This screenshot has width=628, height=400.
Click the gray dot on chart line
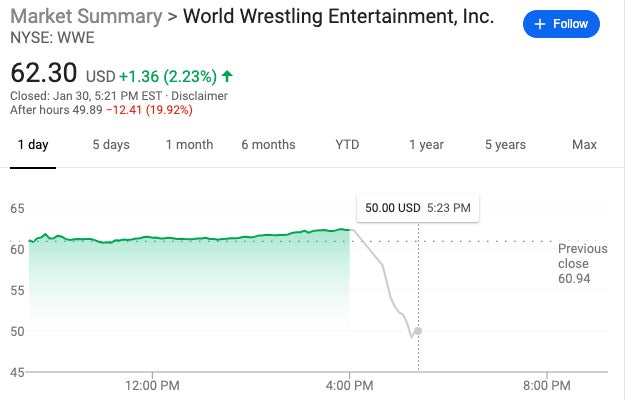[418, 331]
